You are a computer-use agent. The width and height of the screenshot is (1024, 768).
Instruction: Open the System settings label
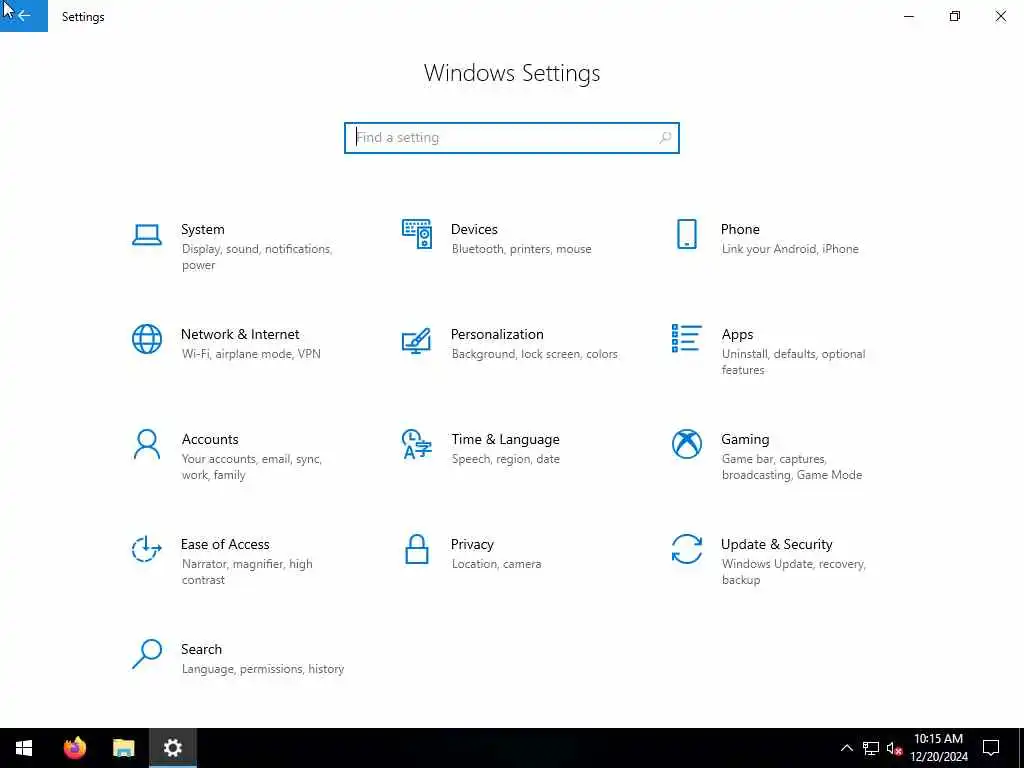[202, 229]
